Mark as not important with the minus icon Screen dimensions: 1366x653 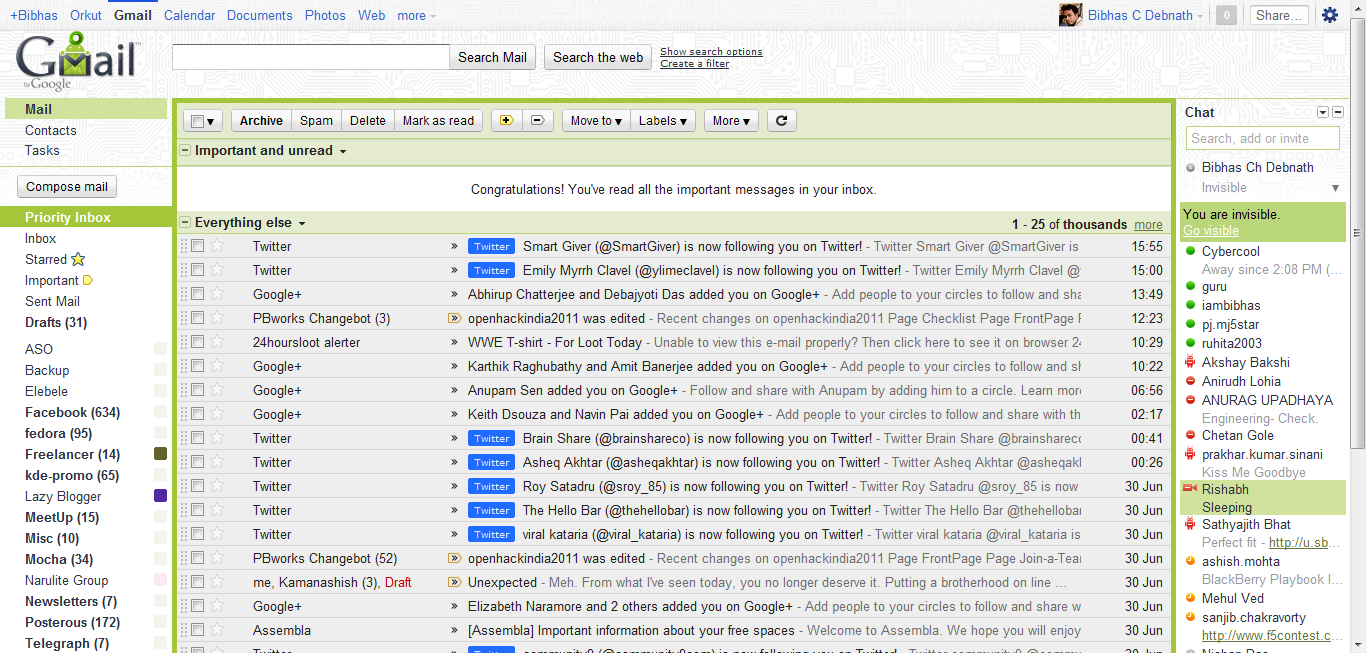537,121
